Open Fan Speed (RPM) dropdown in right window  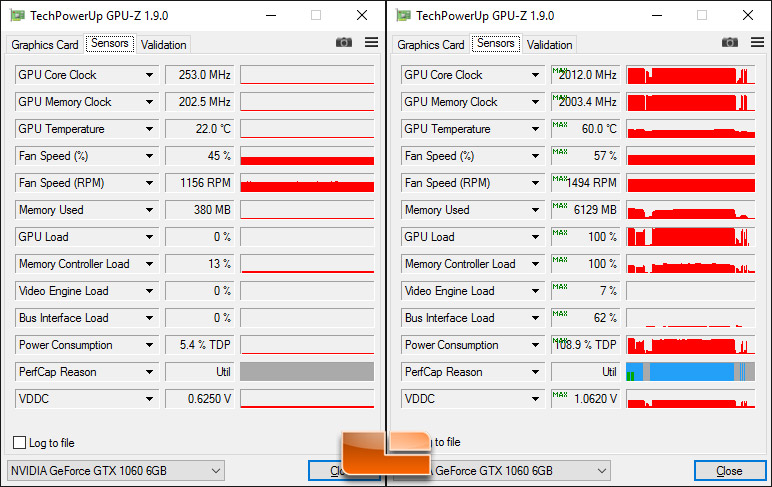point(535,183)
